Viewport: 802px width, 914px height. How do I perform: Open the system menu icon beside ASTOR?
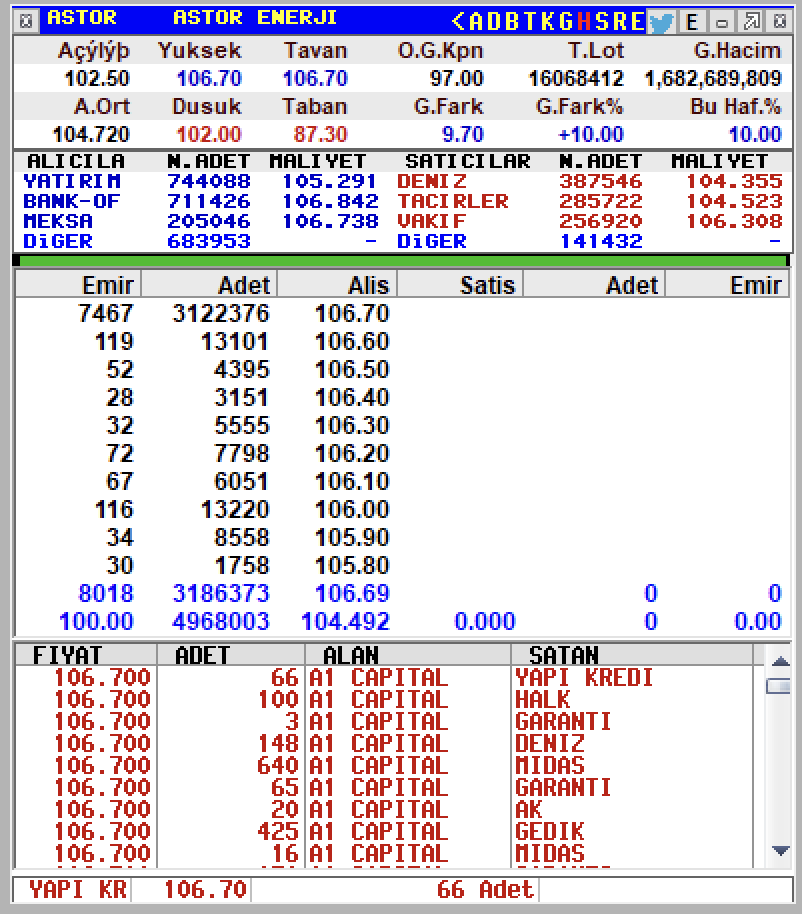[26, 21]
